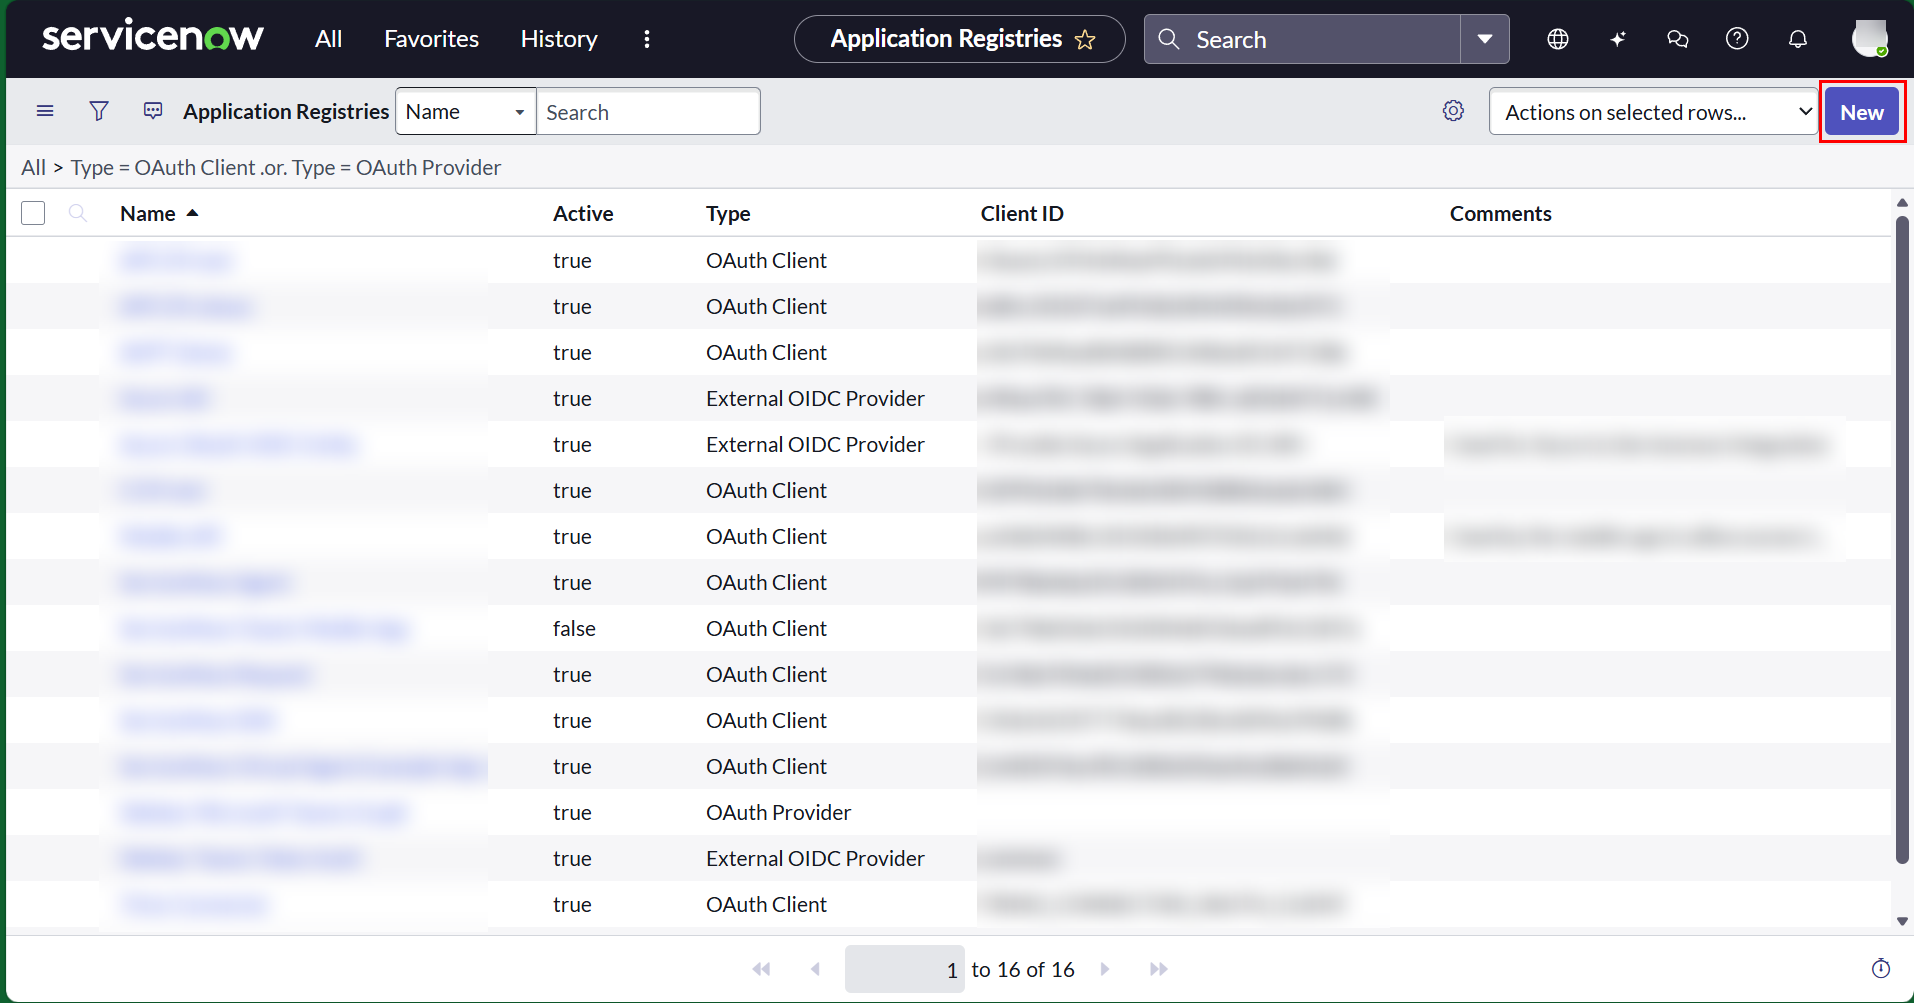The height and width of the screenshot is (1003, 1914).
Task: Expand the global search options arrow
Action: click(x=1485, y=39)
